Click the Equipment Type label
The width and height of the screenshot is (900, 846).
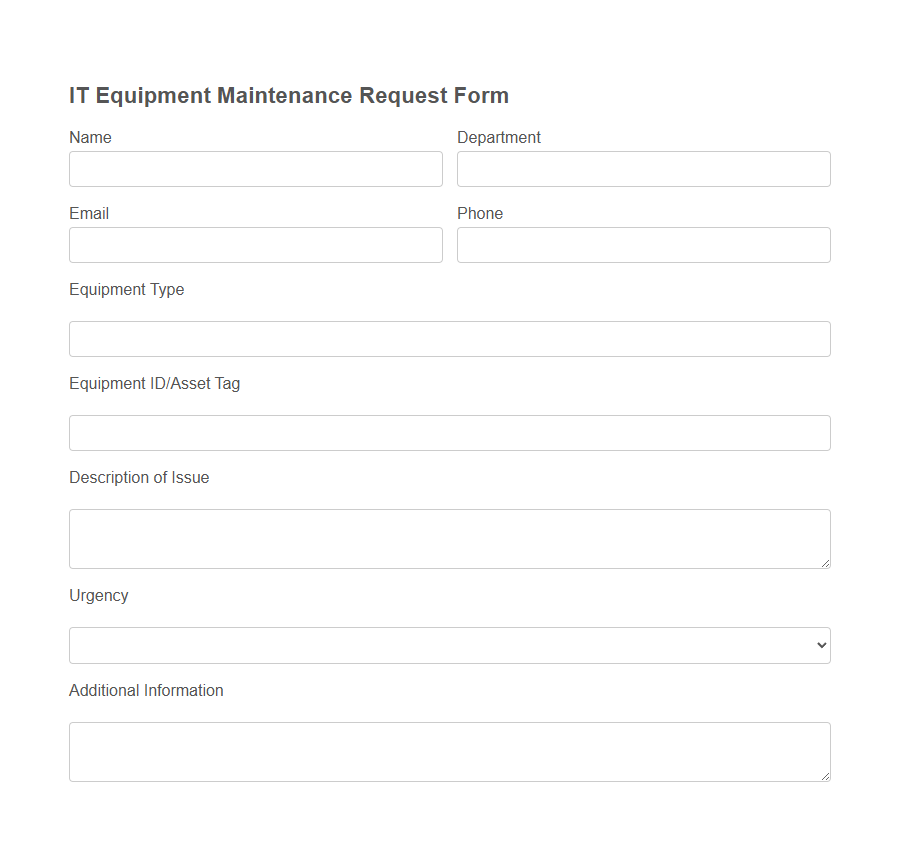[126, 289]
